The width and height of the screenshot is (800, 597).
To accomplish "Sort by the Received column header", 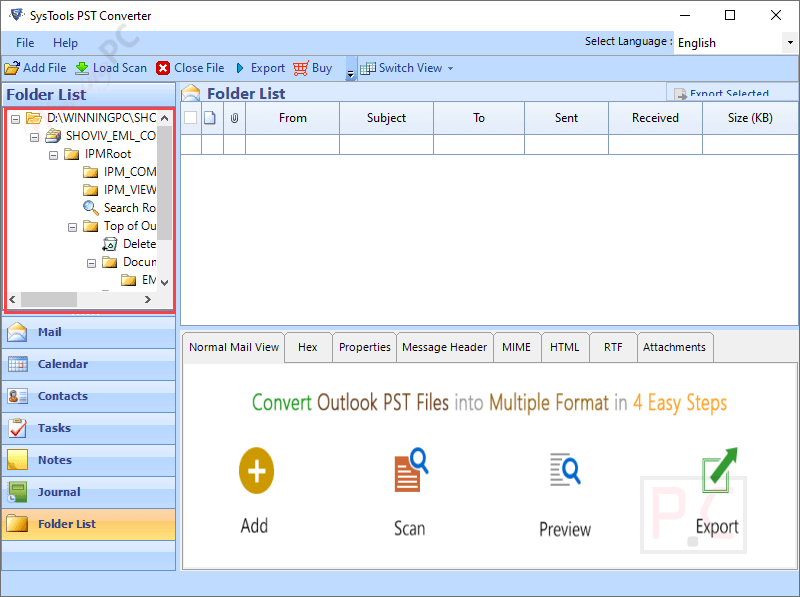I will pyautogui.click(x=655, y=118).
